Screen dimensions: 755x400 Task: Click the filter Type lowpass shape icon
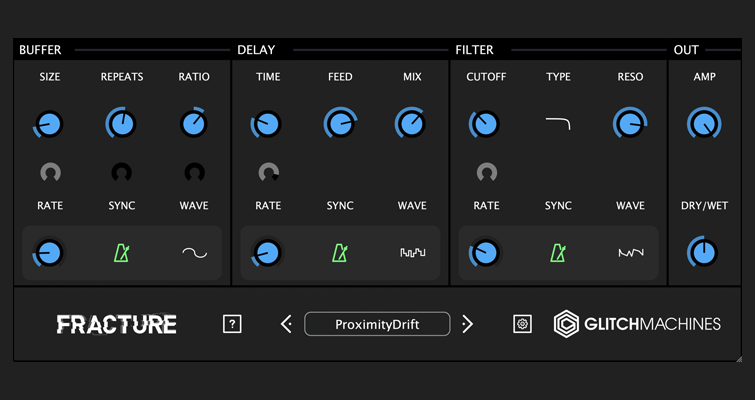point(558,124)
